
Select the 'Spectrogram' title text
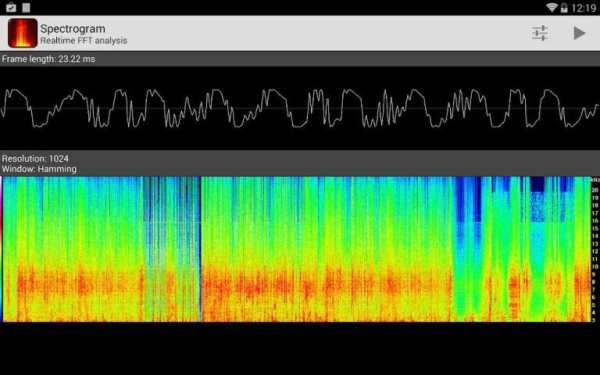click(73, 29)
